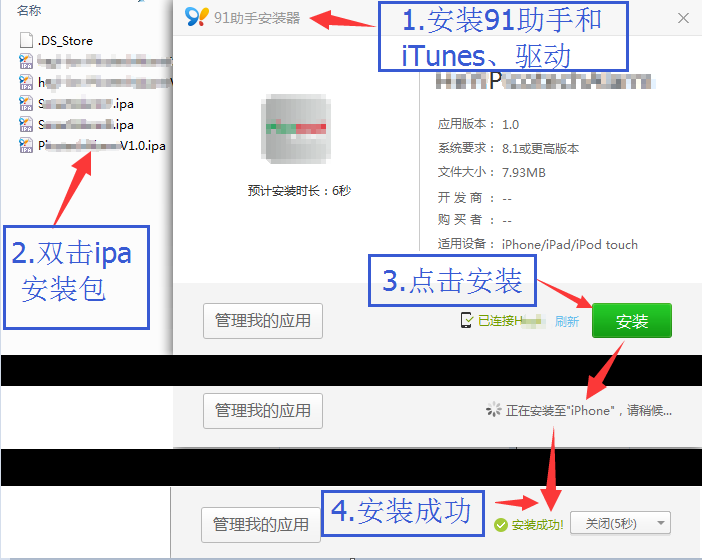
Task: Click the 刷新 refresh link
Action: (566, 321)
